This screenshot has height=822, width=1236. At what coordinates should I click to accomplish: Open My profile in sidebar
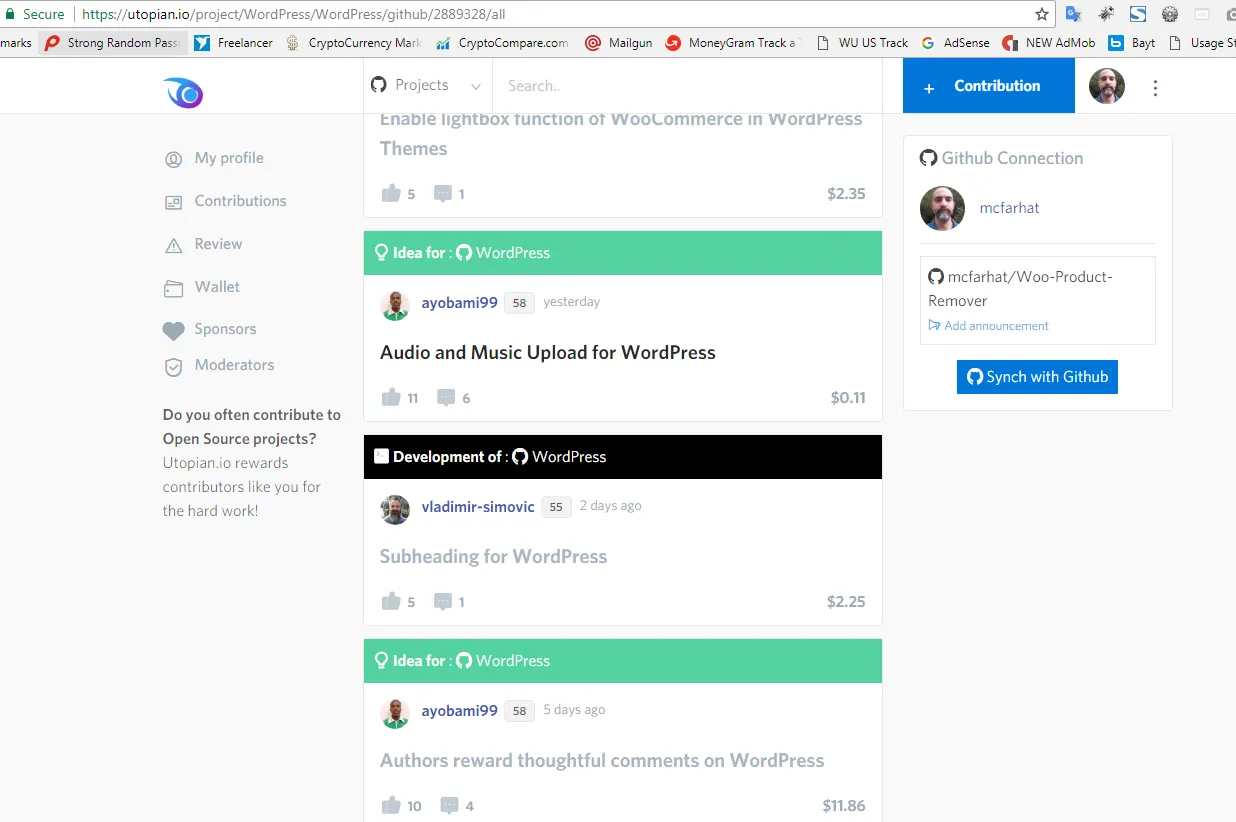229,158
